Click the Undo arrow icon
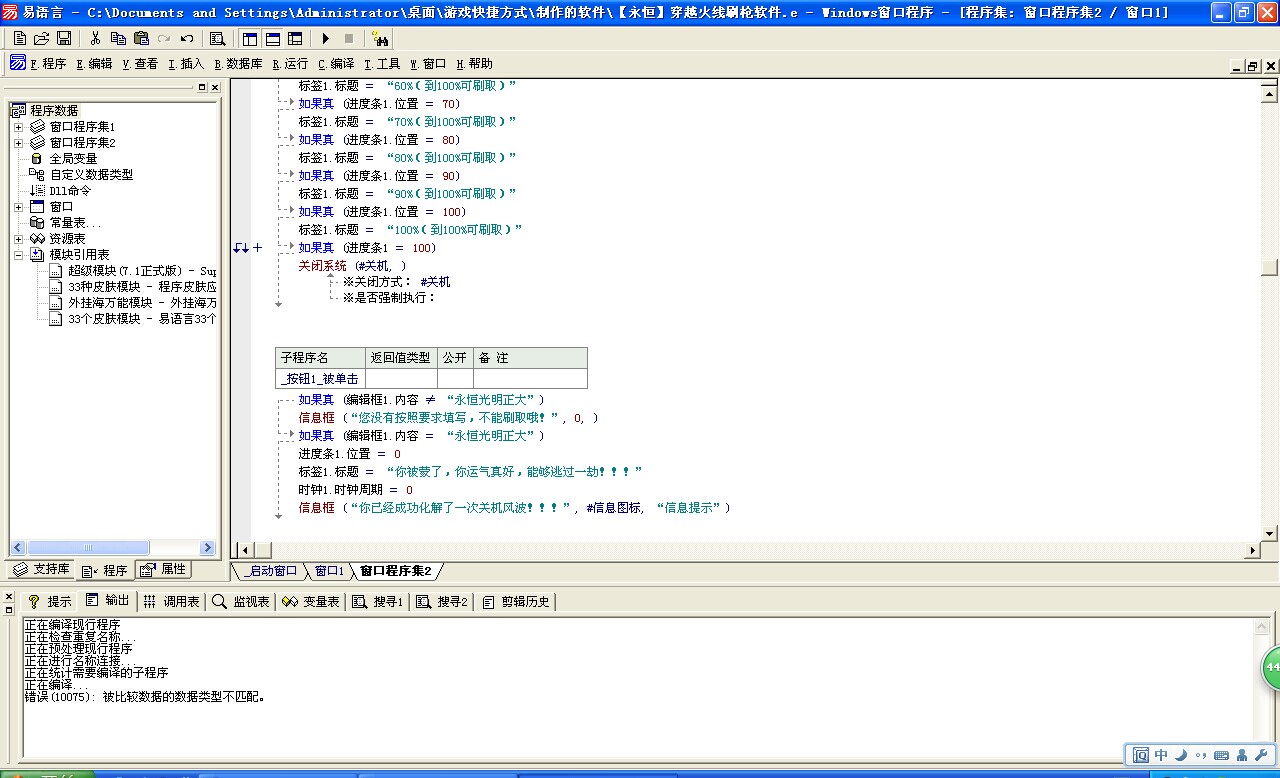The image size is (1280, 778). 187,38
